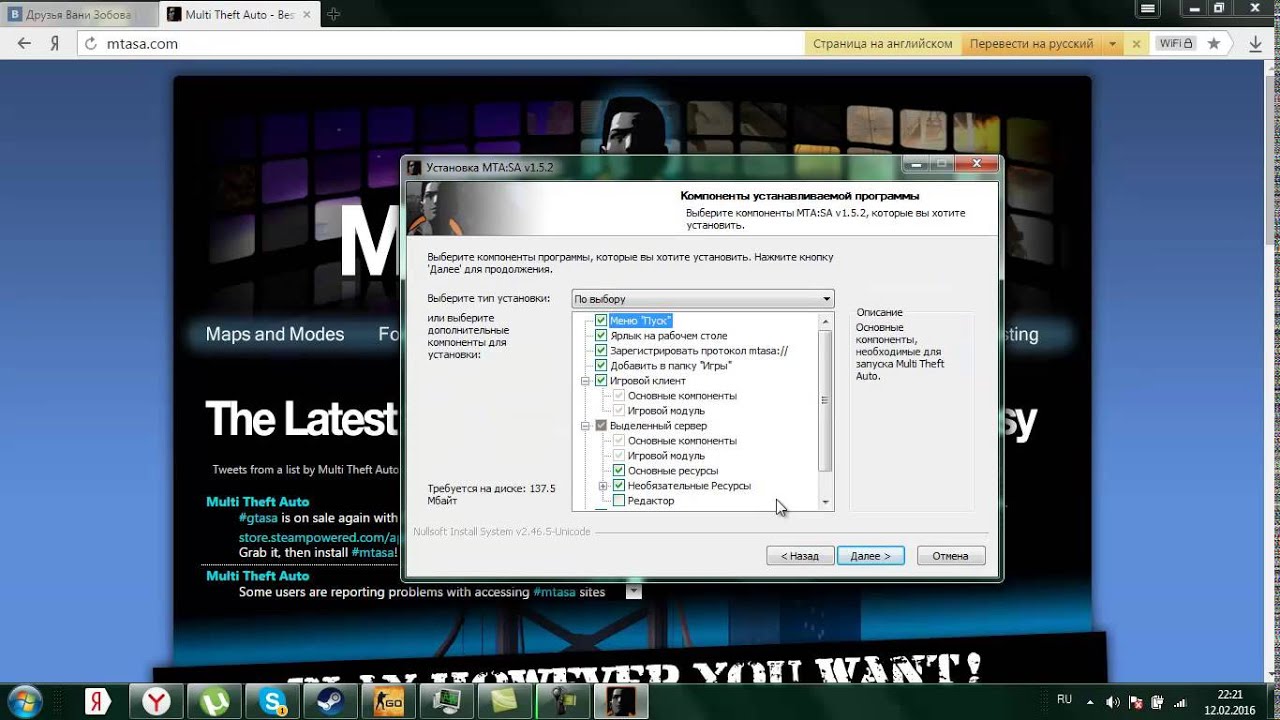Click the component list scrollbar thumb

pyautogui.click(x=825, y=400)
